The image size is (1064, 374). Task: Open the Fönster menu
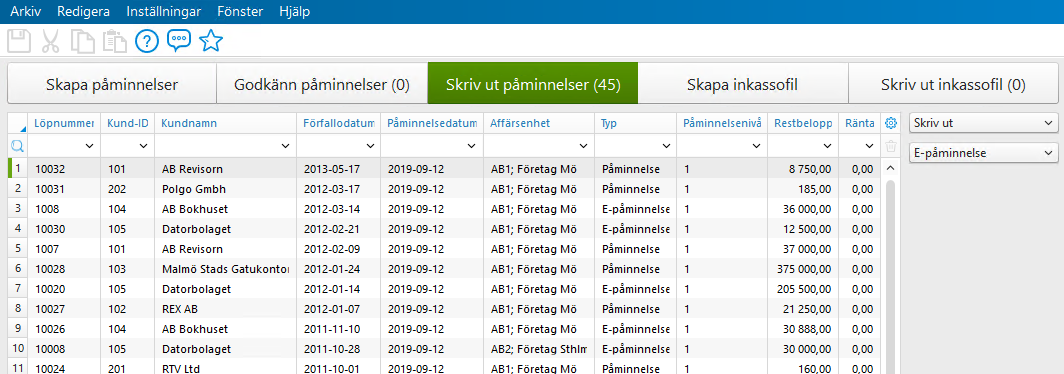tap(241, 12)
